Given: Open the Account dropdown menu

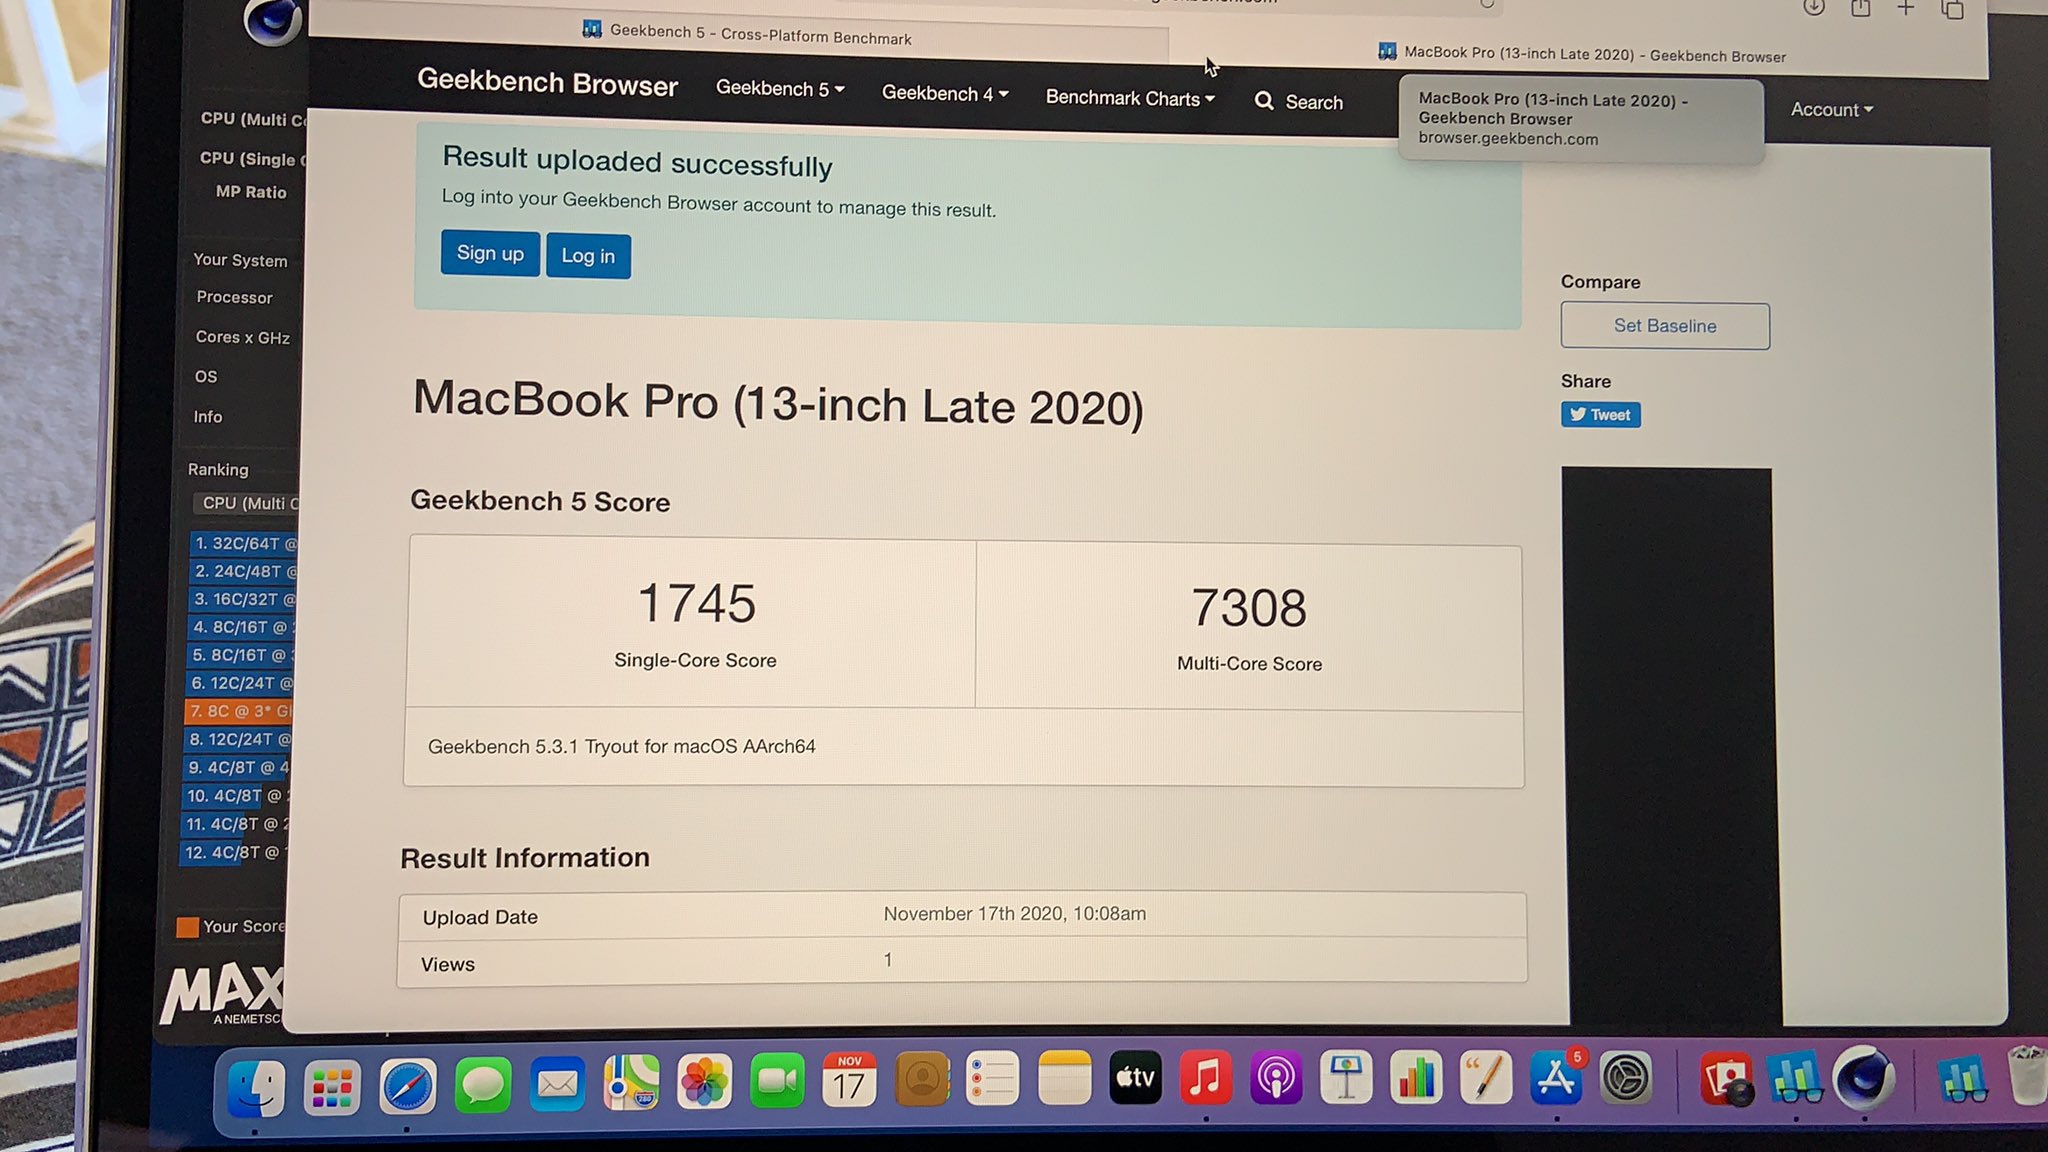Looking at the screenshot, I should [x=1831, y=110].
